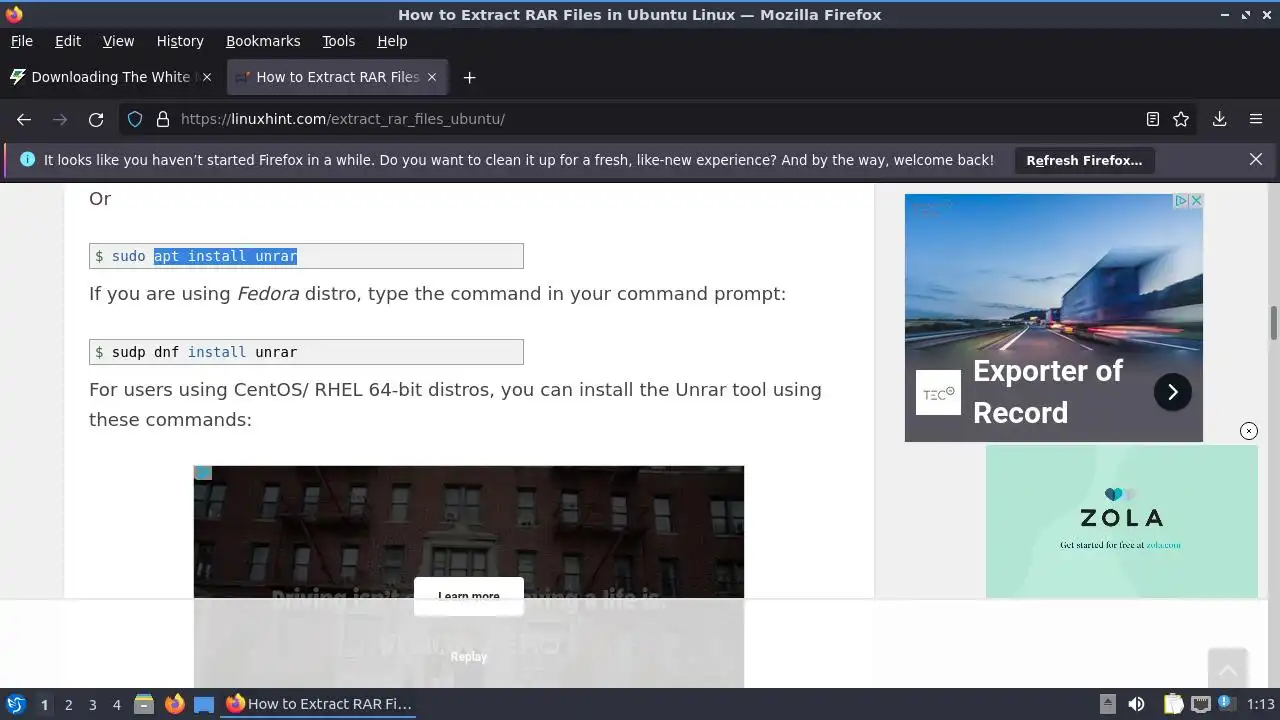View site security padlock details

pyautogui.click(x=163, y=119)
